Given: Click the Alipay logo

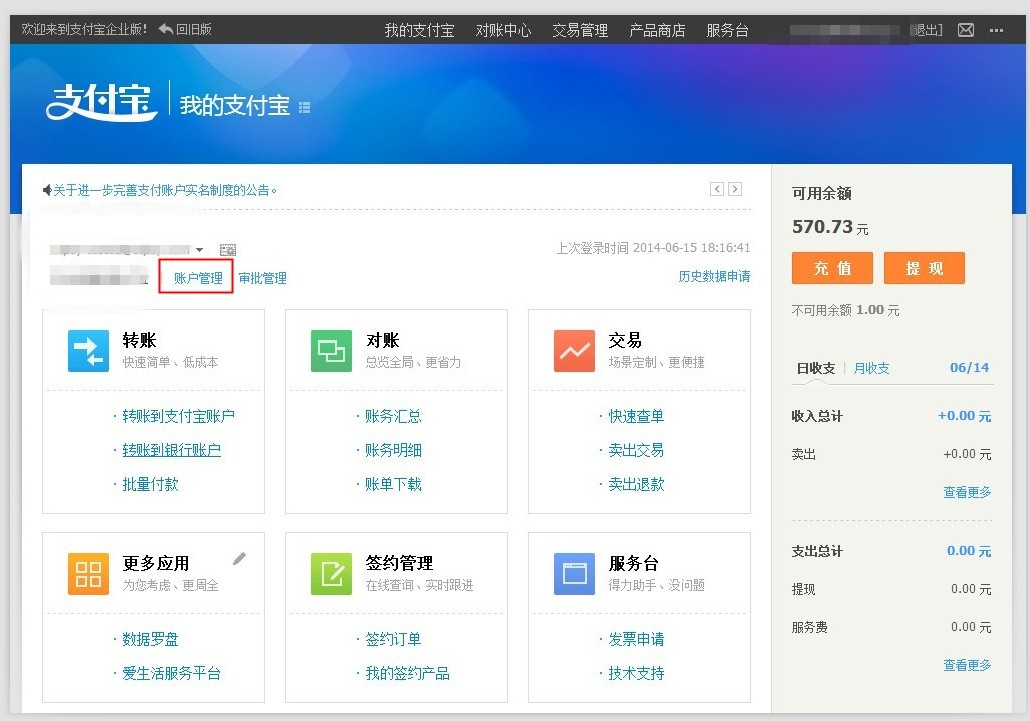Looking at the screenshot, I should (101, 102).
